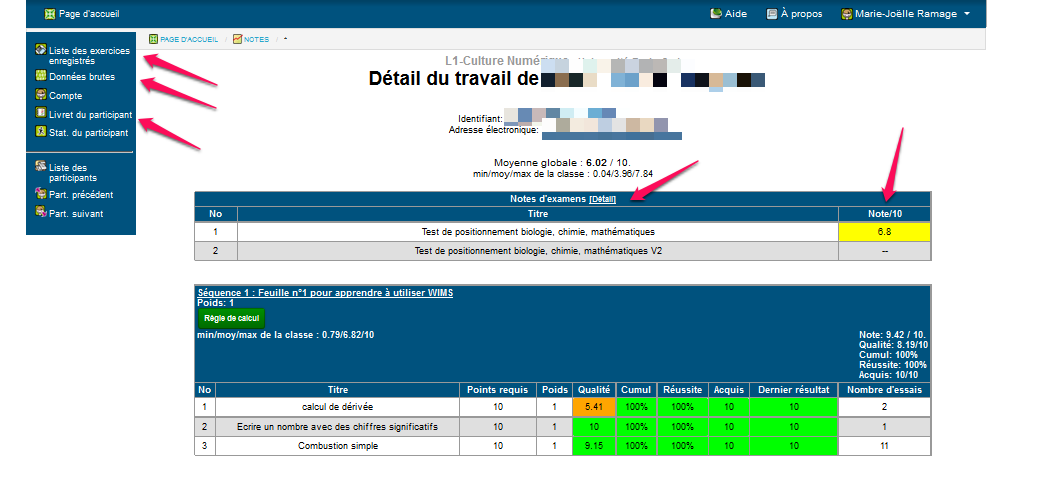Open Données brutes via its sidebar icon

(41, 75)
